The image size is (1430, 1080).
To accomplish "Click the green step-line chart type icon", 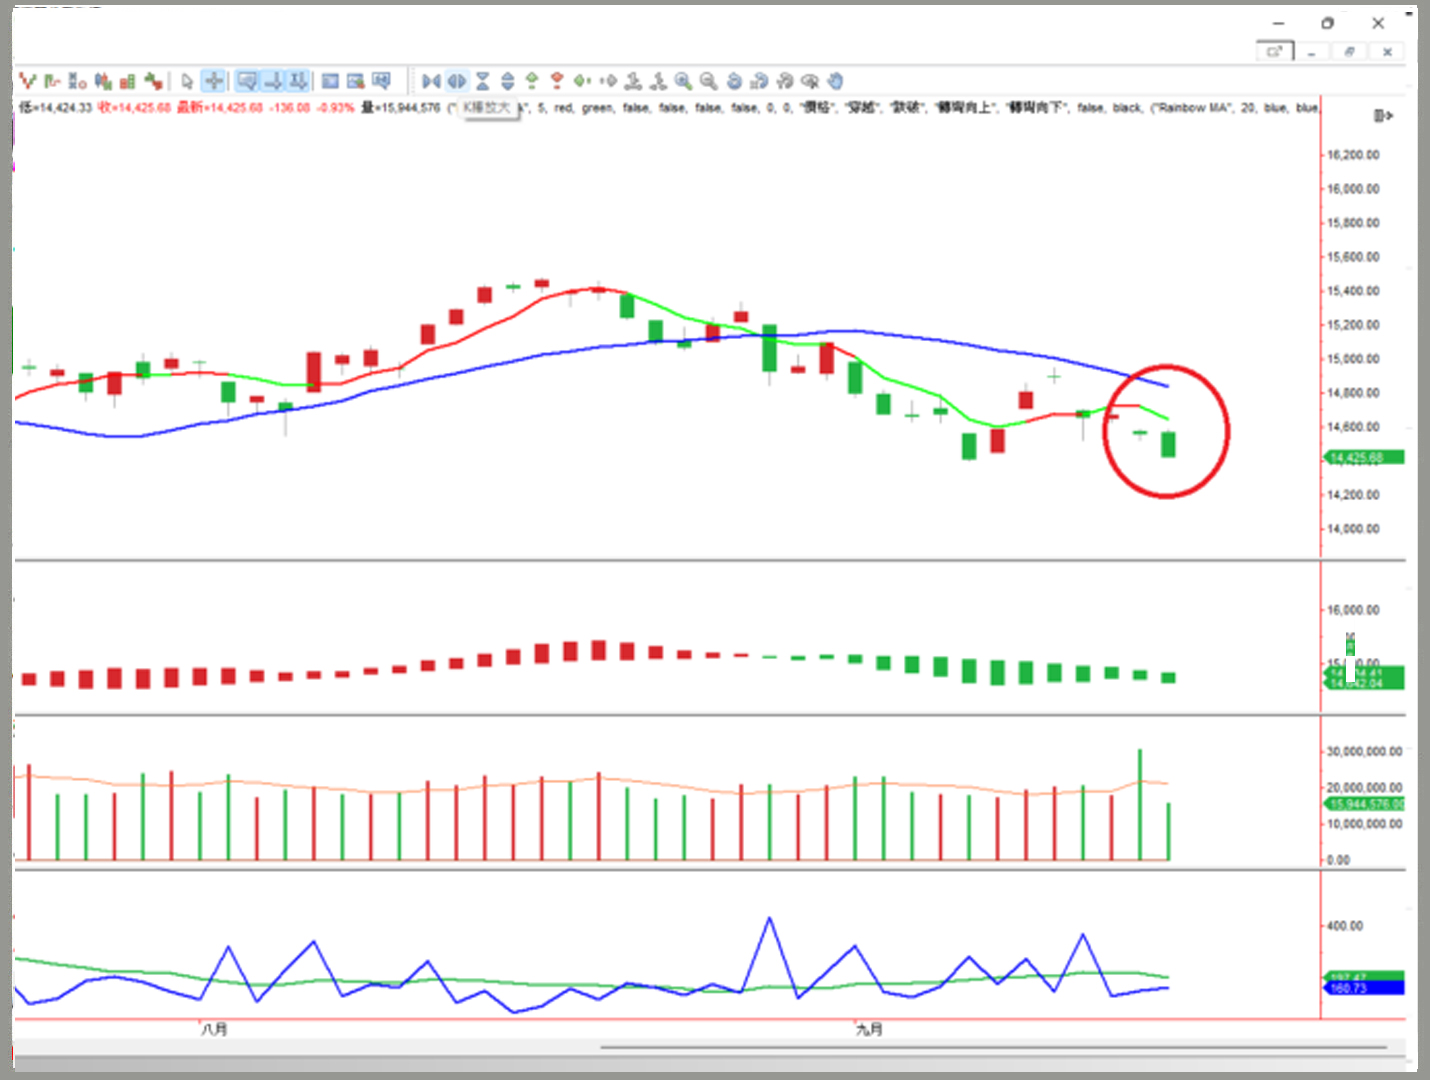I will [52, 81].
